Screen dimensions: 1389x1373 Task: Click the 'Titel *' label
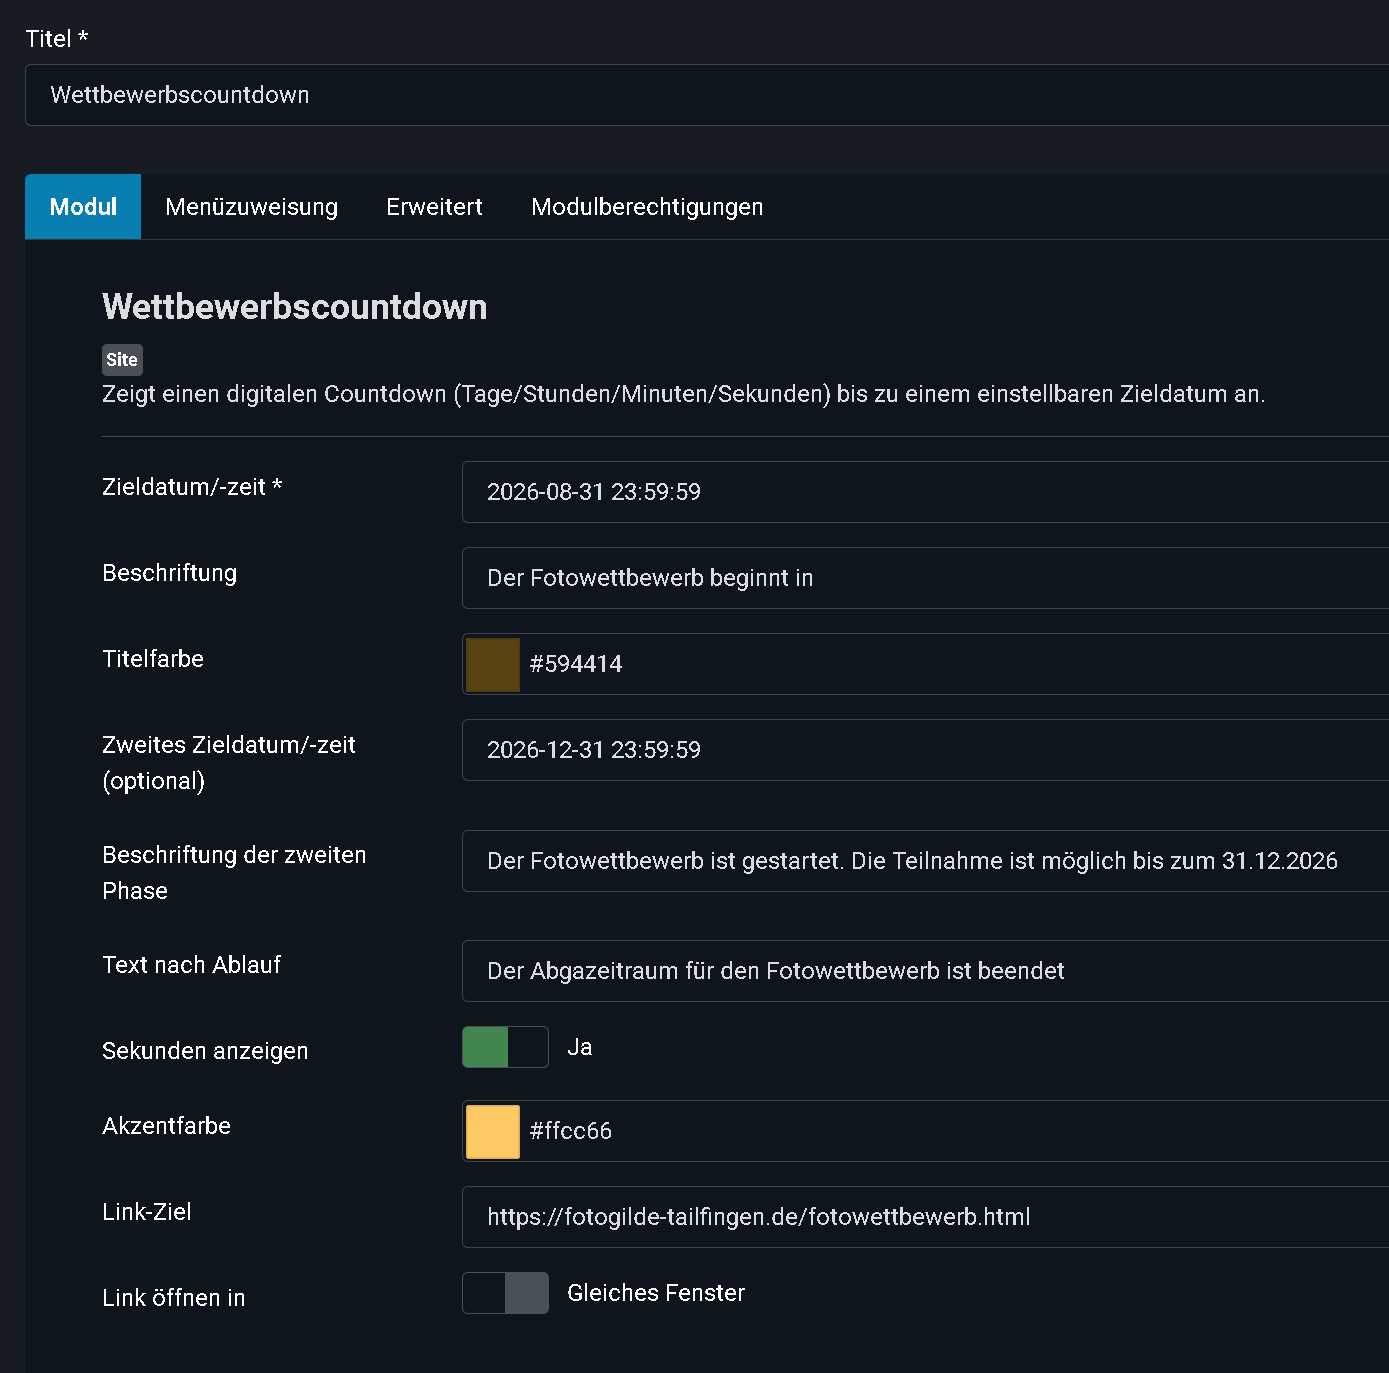coord(57,39)
